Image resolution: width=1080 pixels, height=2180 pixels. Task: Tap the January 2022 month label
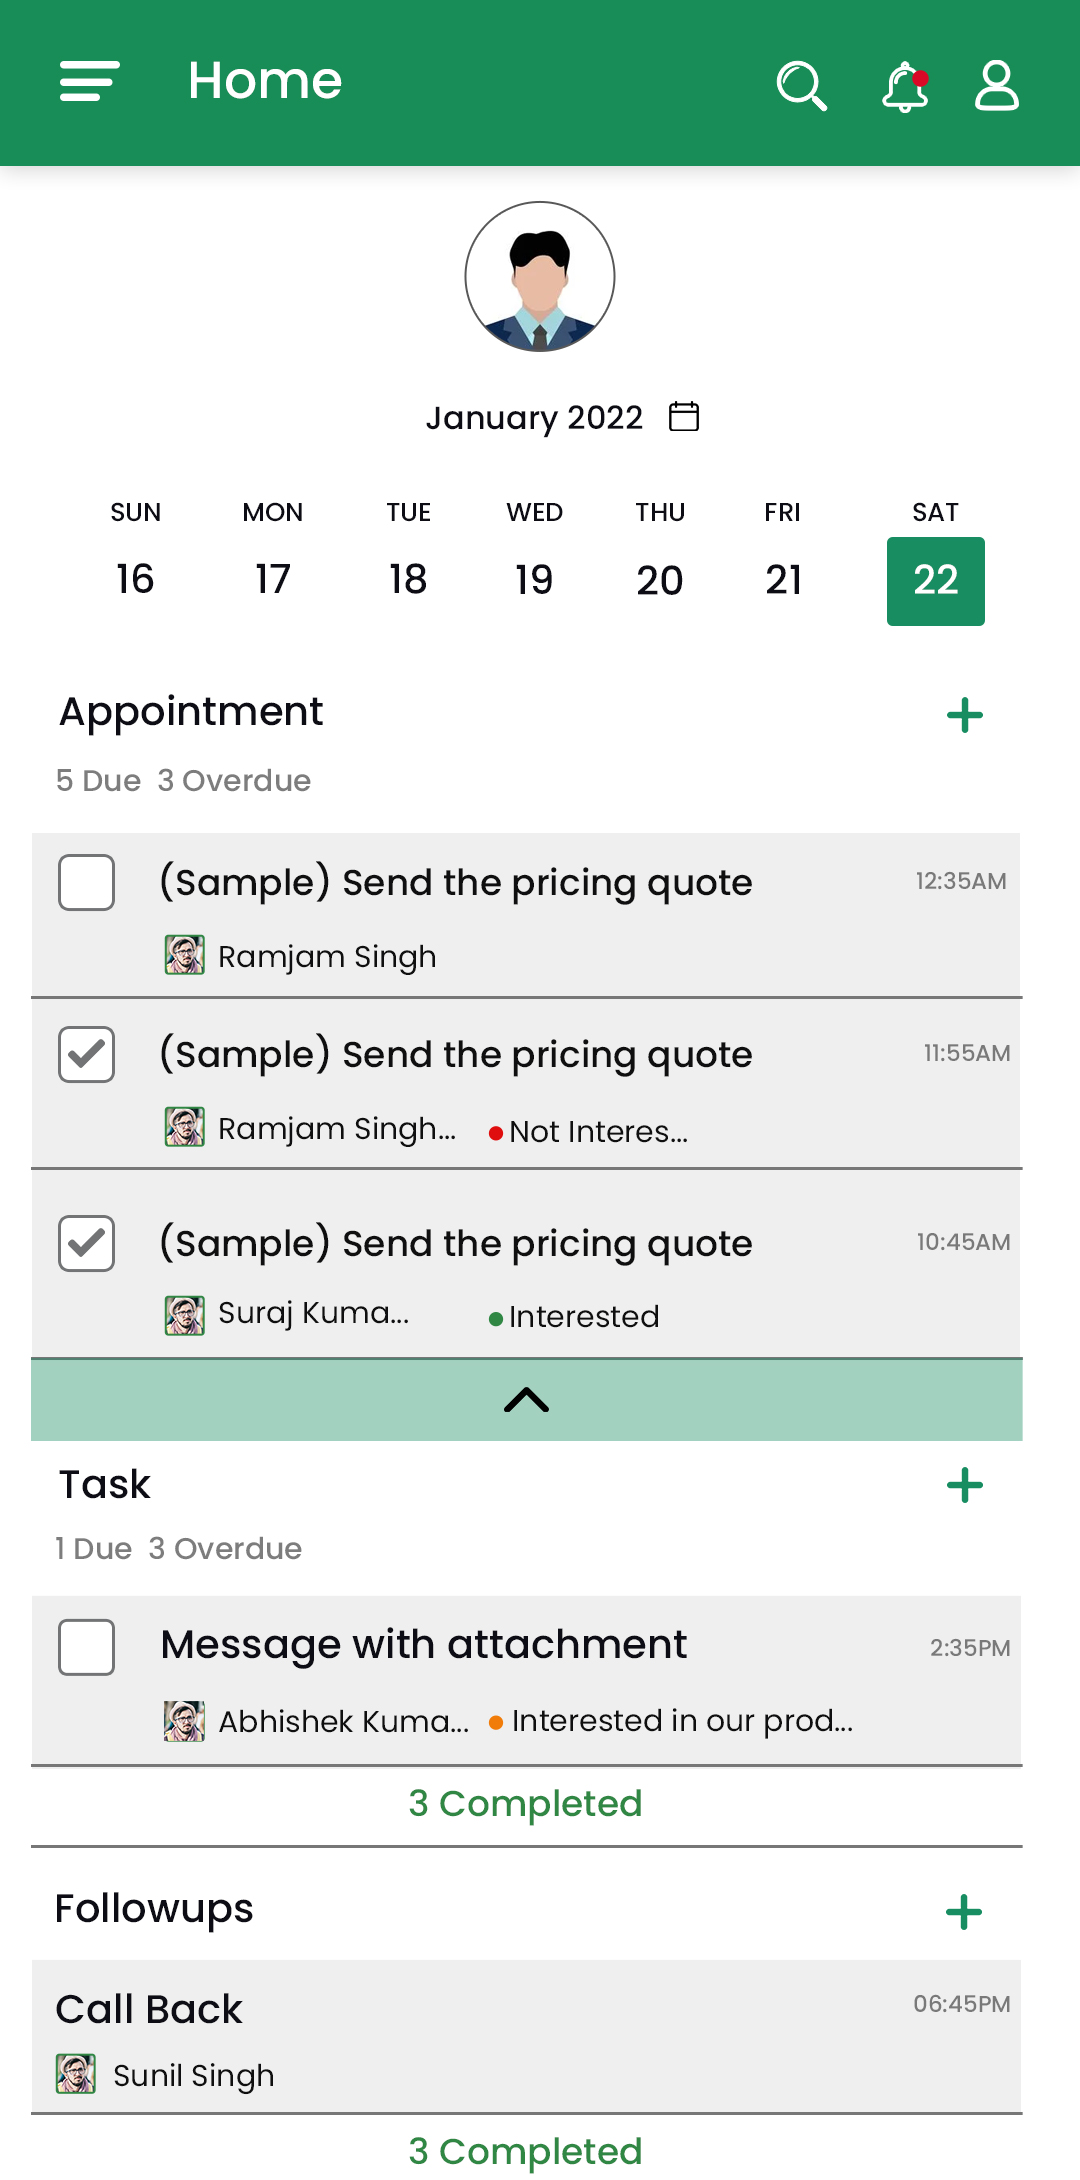(534, 417)
